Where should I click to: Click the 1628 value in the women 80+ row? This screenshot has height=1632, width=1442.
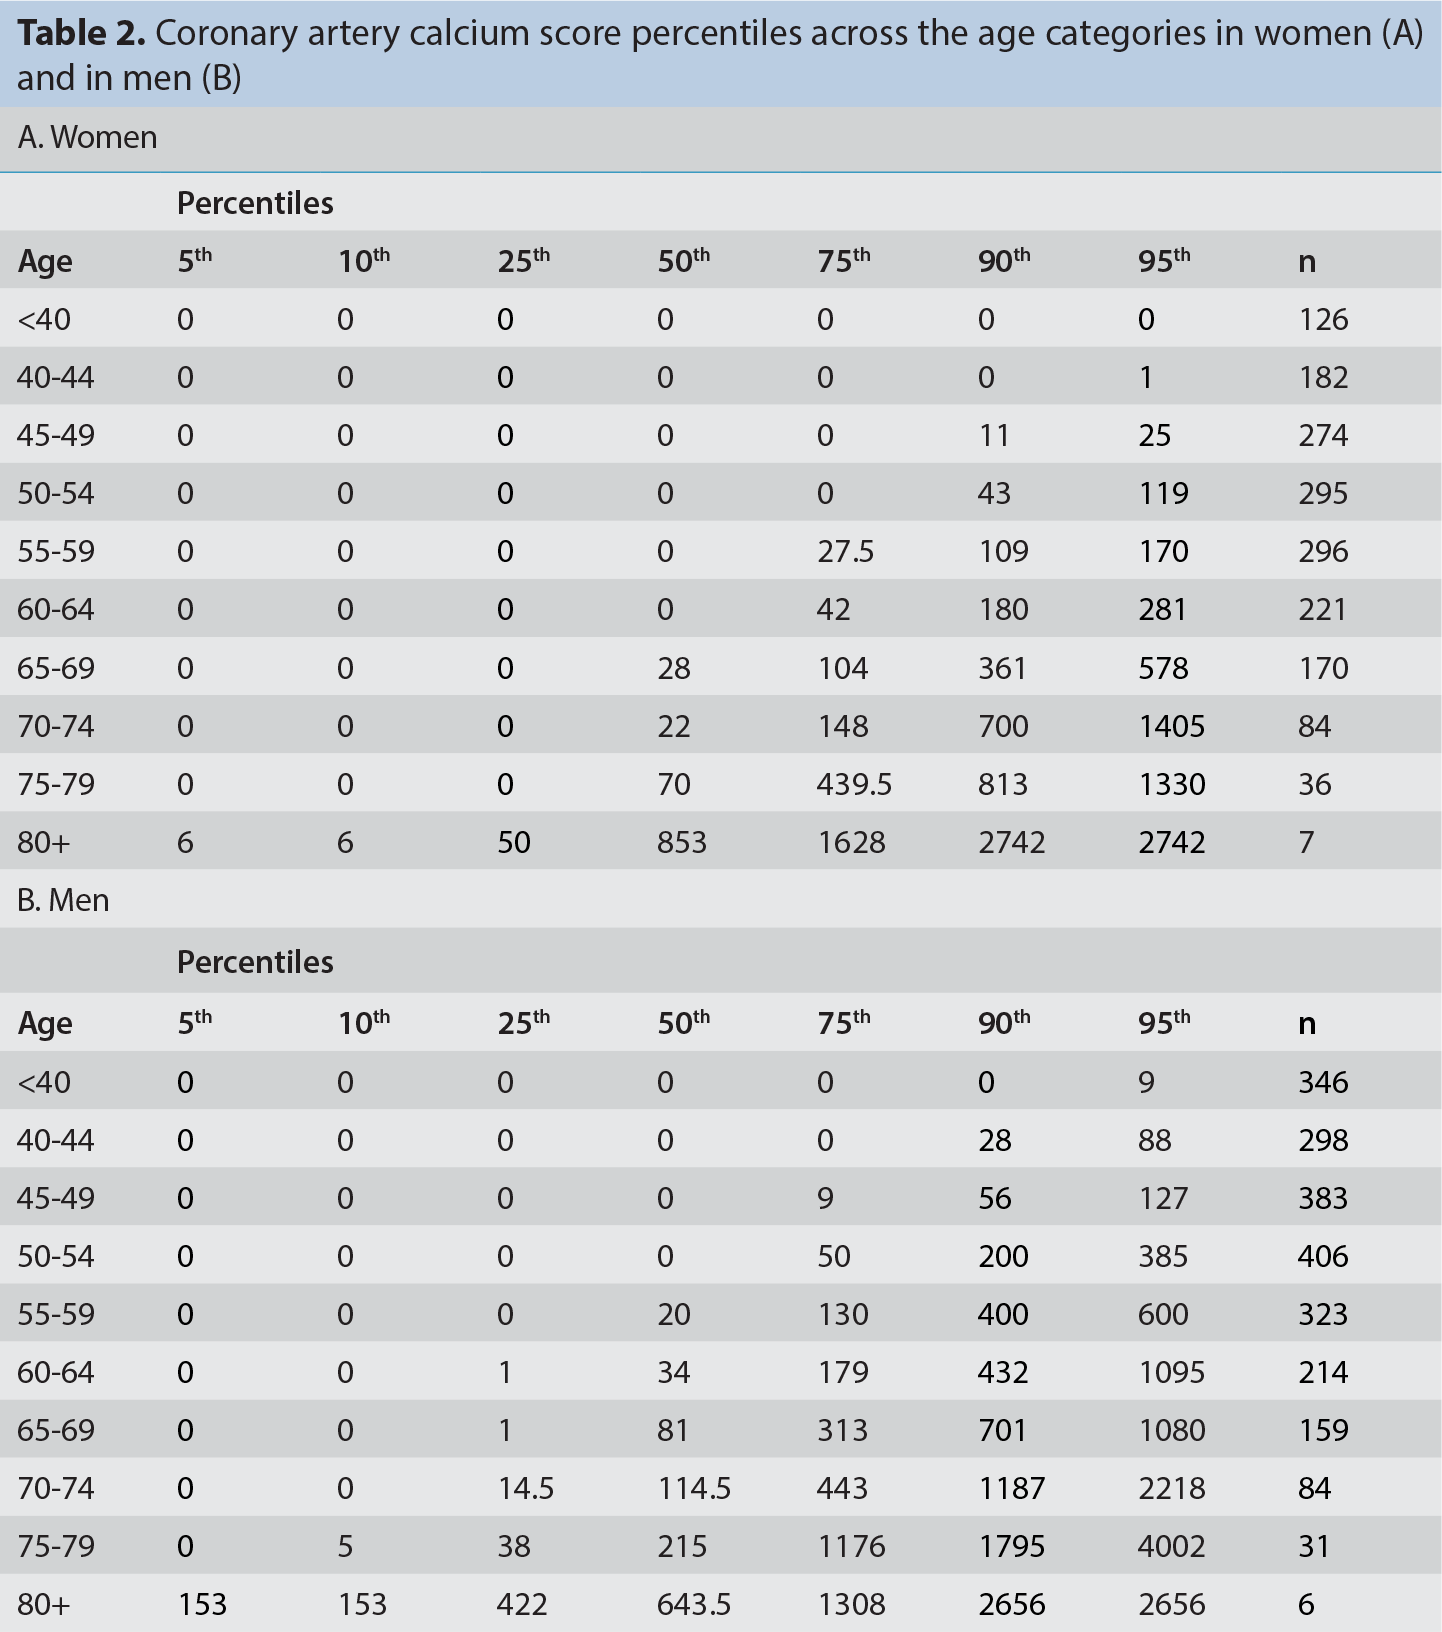tap(851, 842)
